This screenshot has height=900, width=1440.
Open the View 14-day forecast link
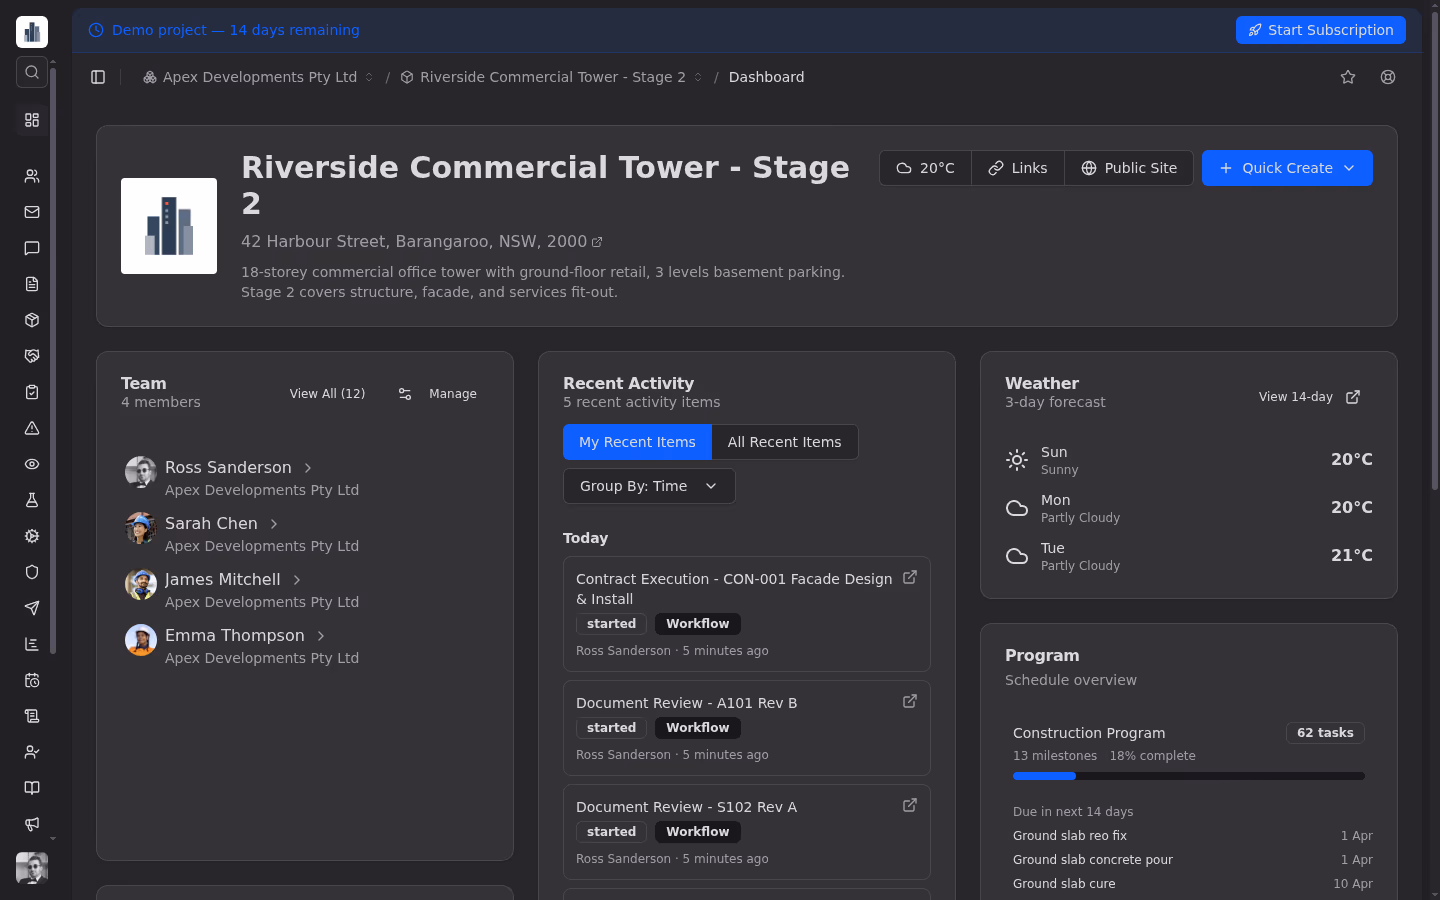tap(1308, 397)
